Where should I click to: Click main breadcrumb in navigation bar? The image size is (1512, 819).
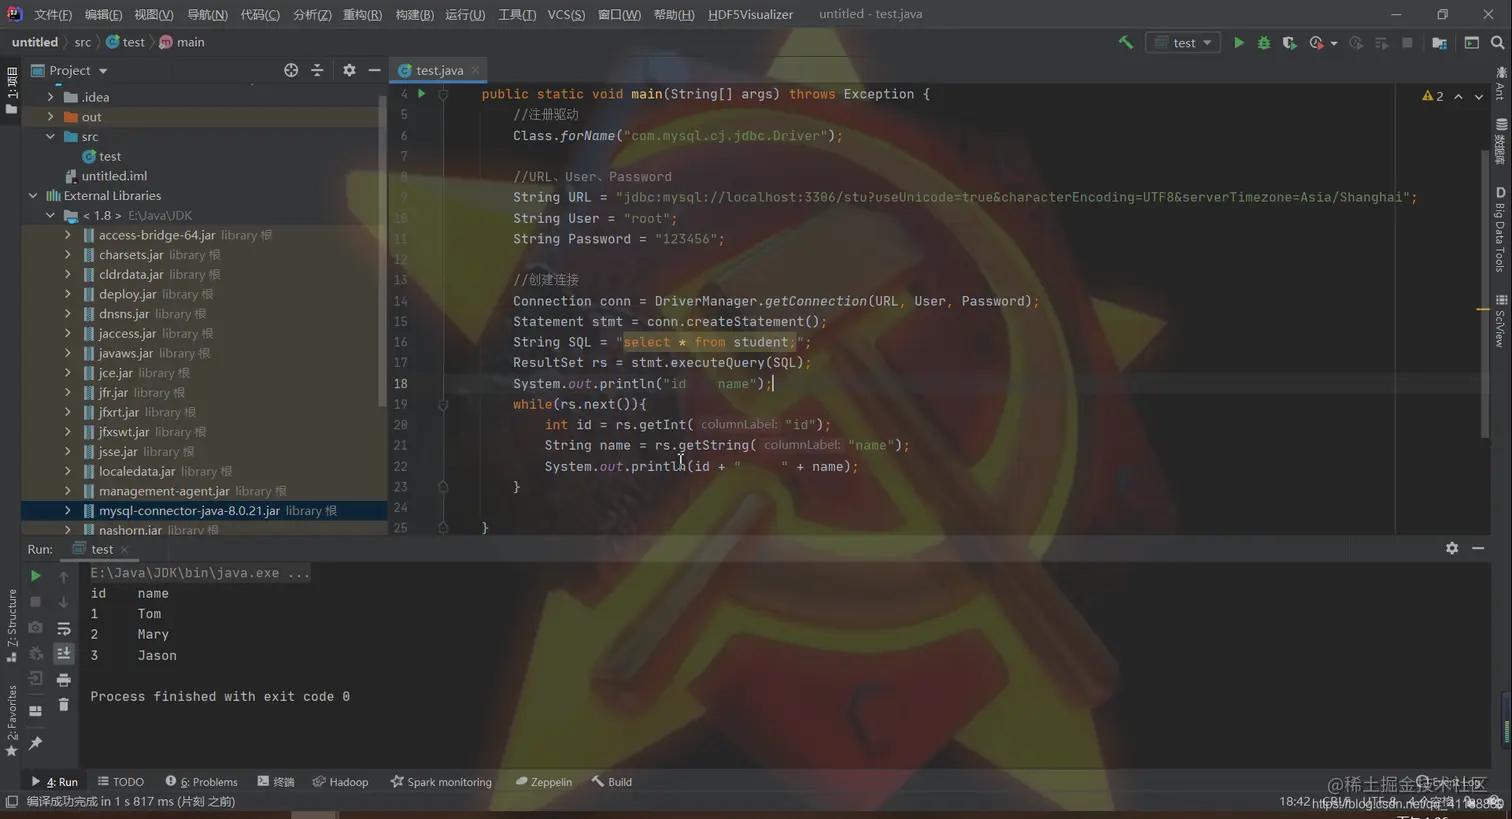click(181, 42)
